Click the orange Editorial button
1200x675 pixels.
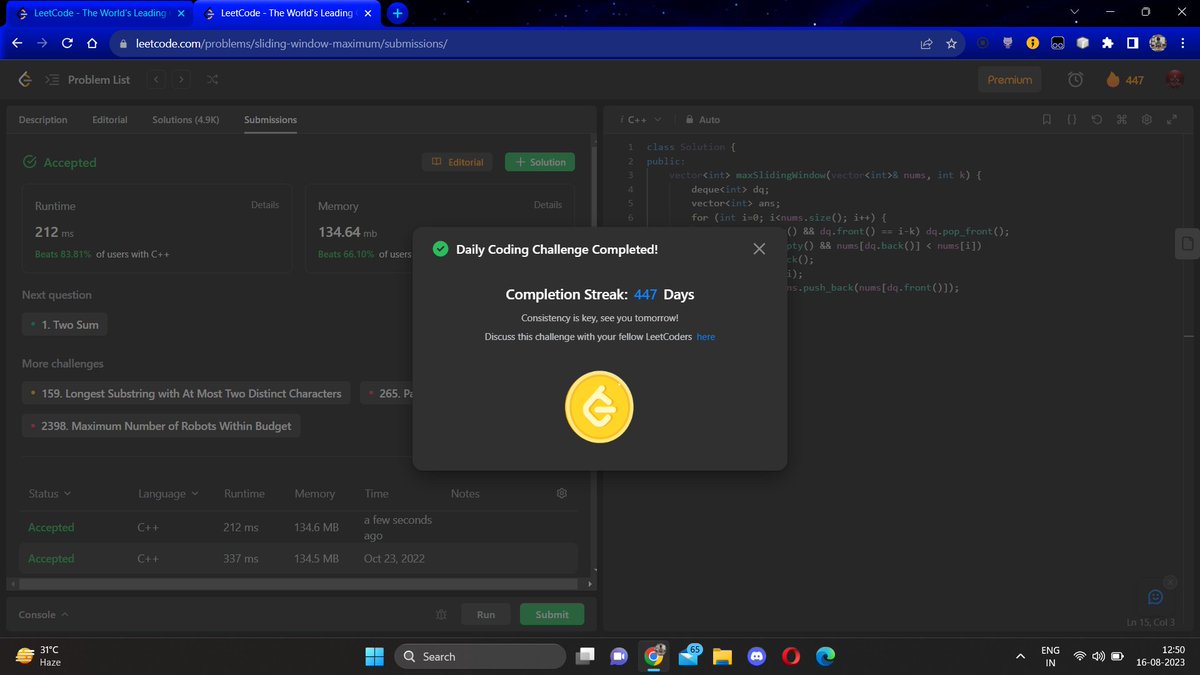coord(457,162)
